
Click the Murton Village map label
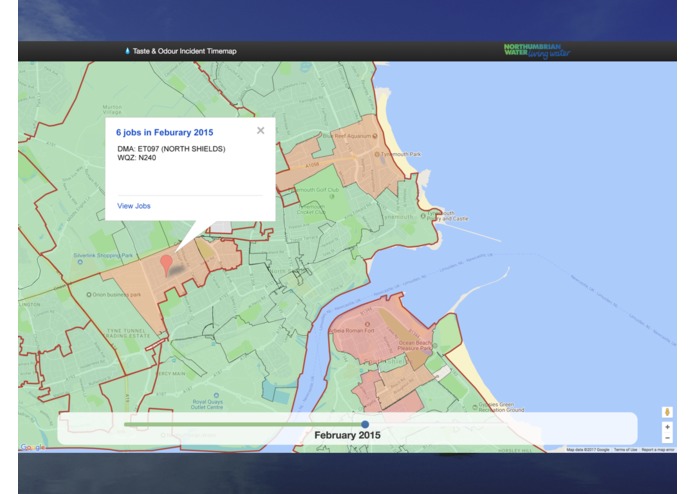point(112,109)
